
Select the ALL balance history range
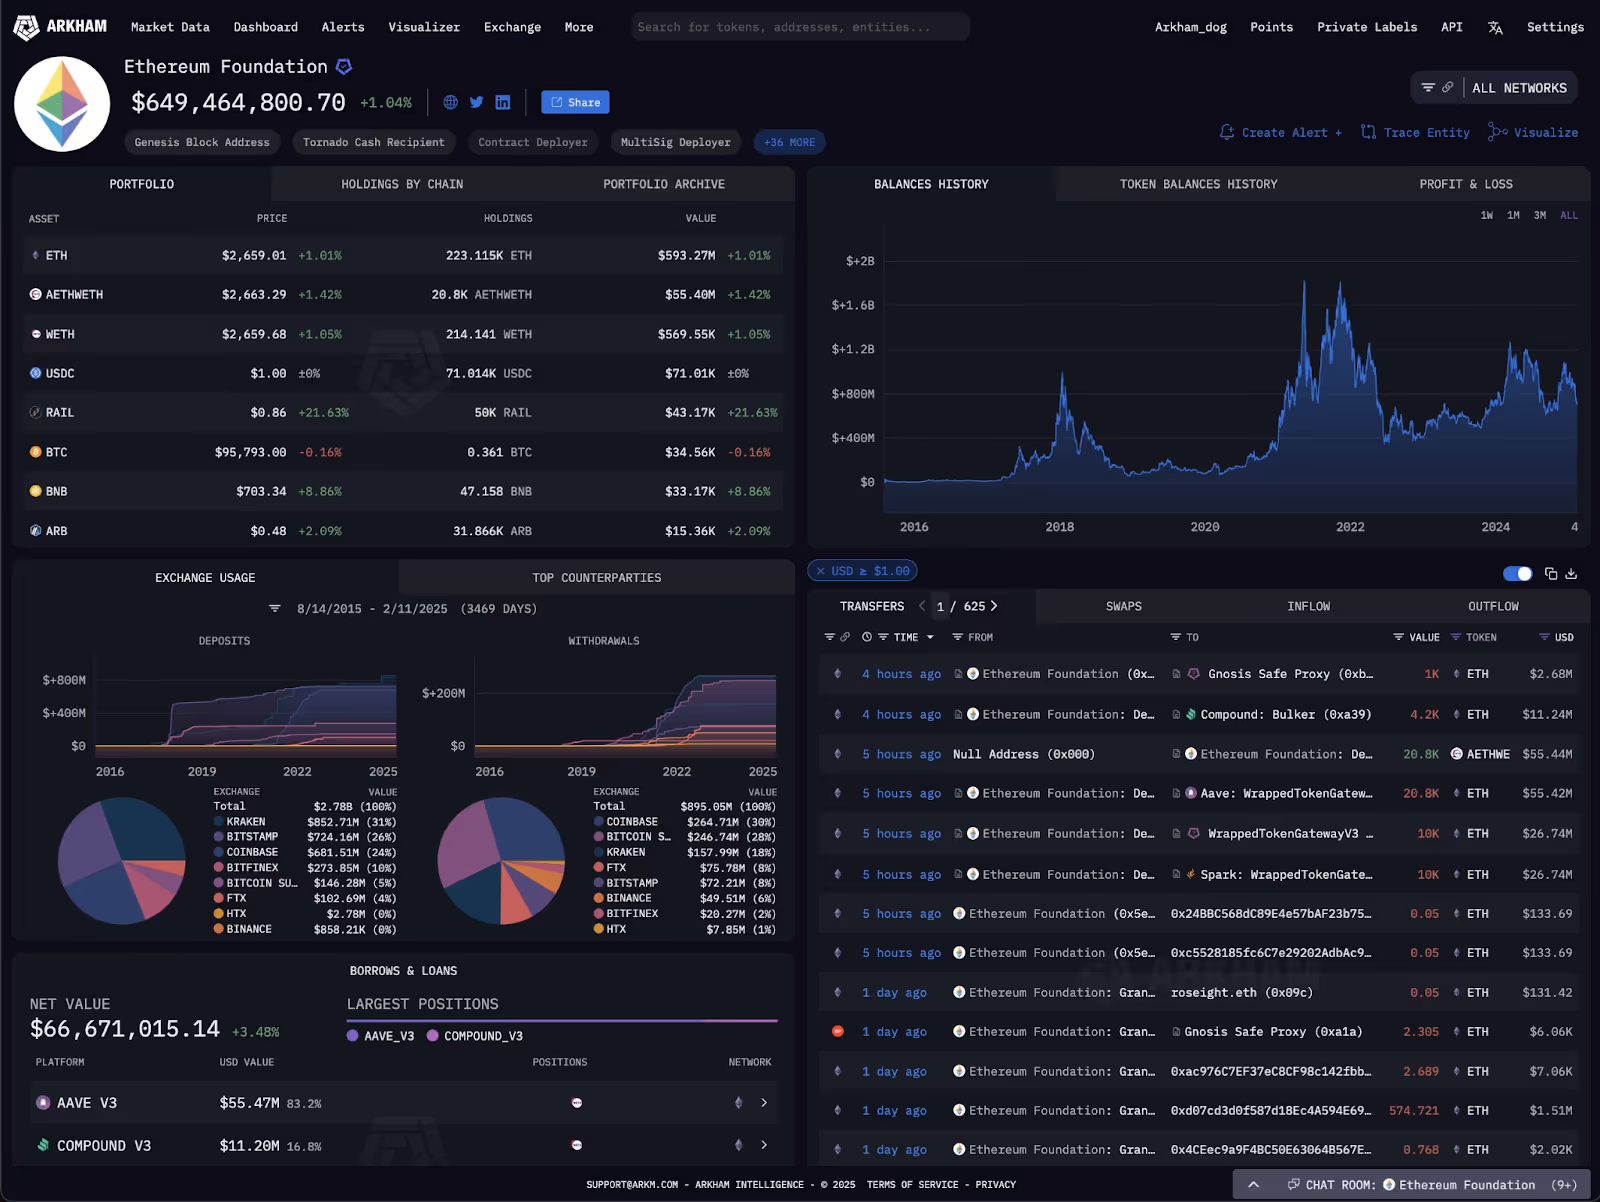click(x=1569, y=215)
